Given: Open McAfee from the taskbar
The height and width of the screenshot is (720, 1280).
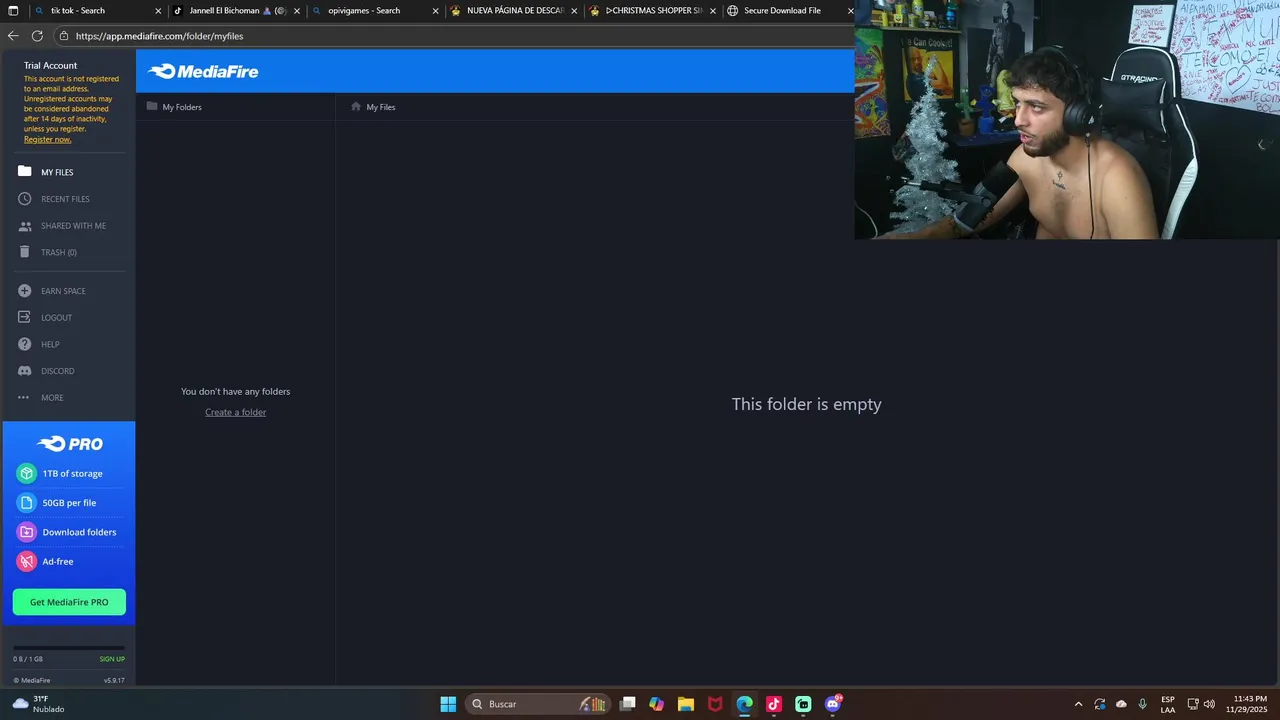Looking at the screenshot, I should coord(715,704).
